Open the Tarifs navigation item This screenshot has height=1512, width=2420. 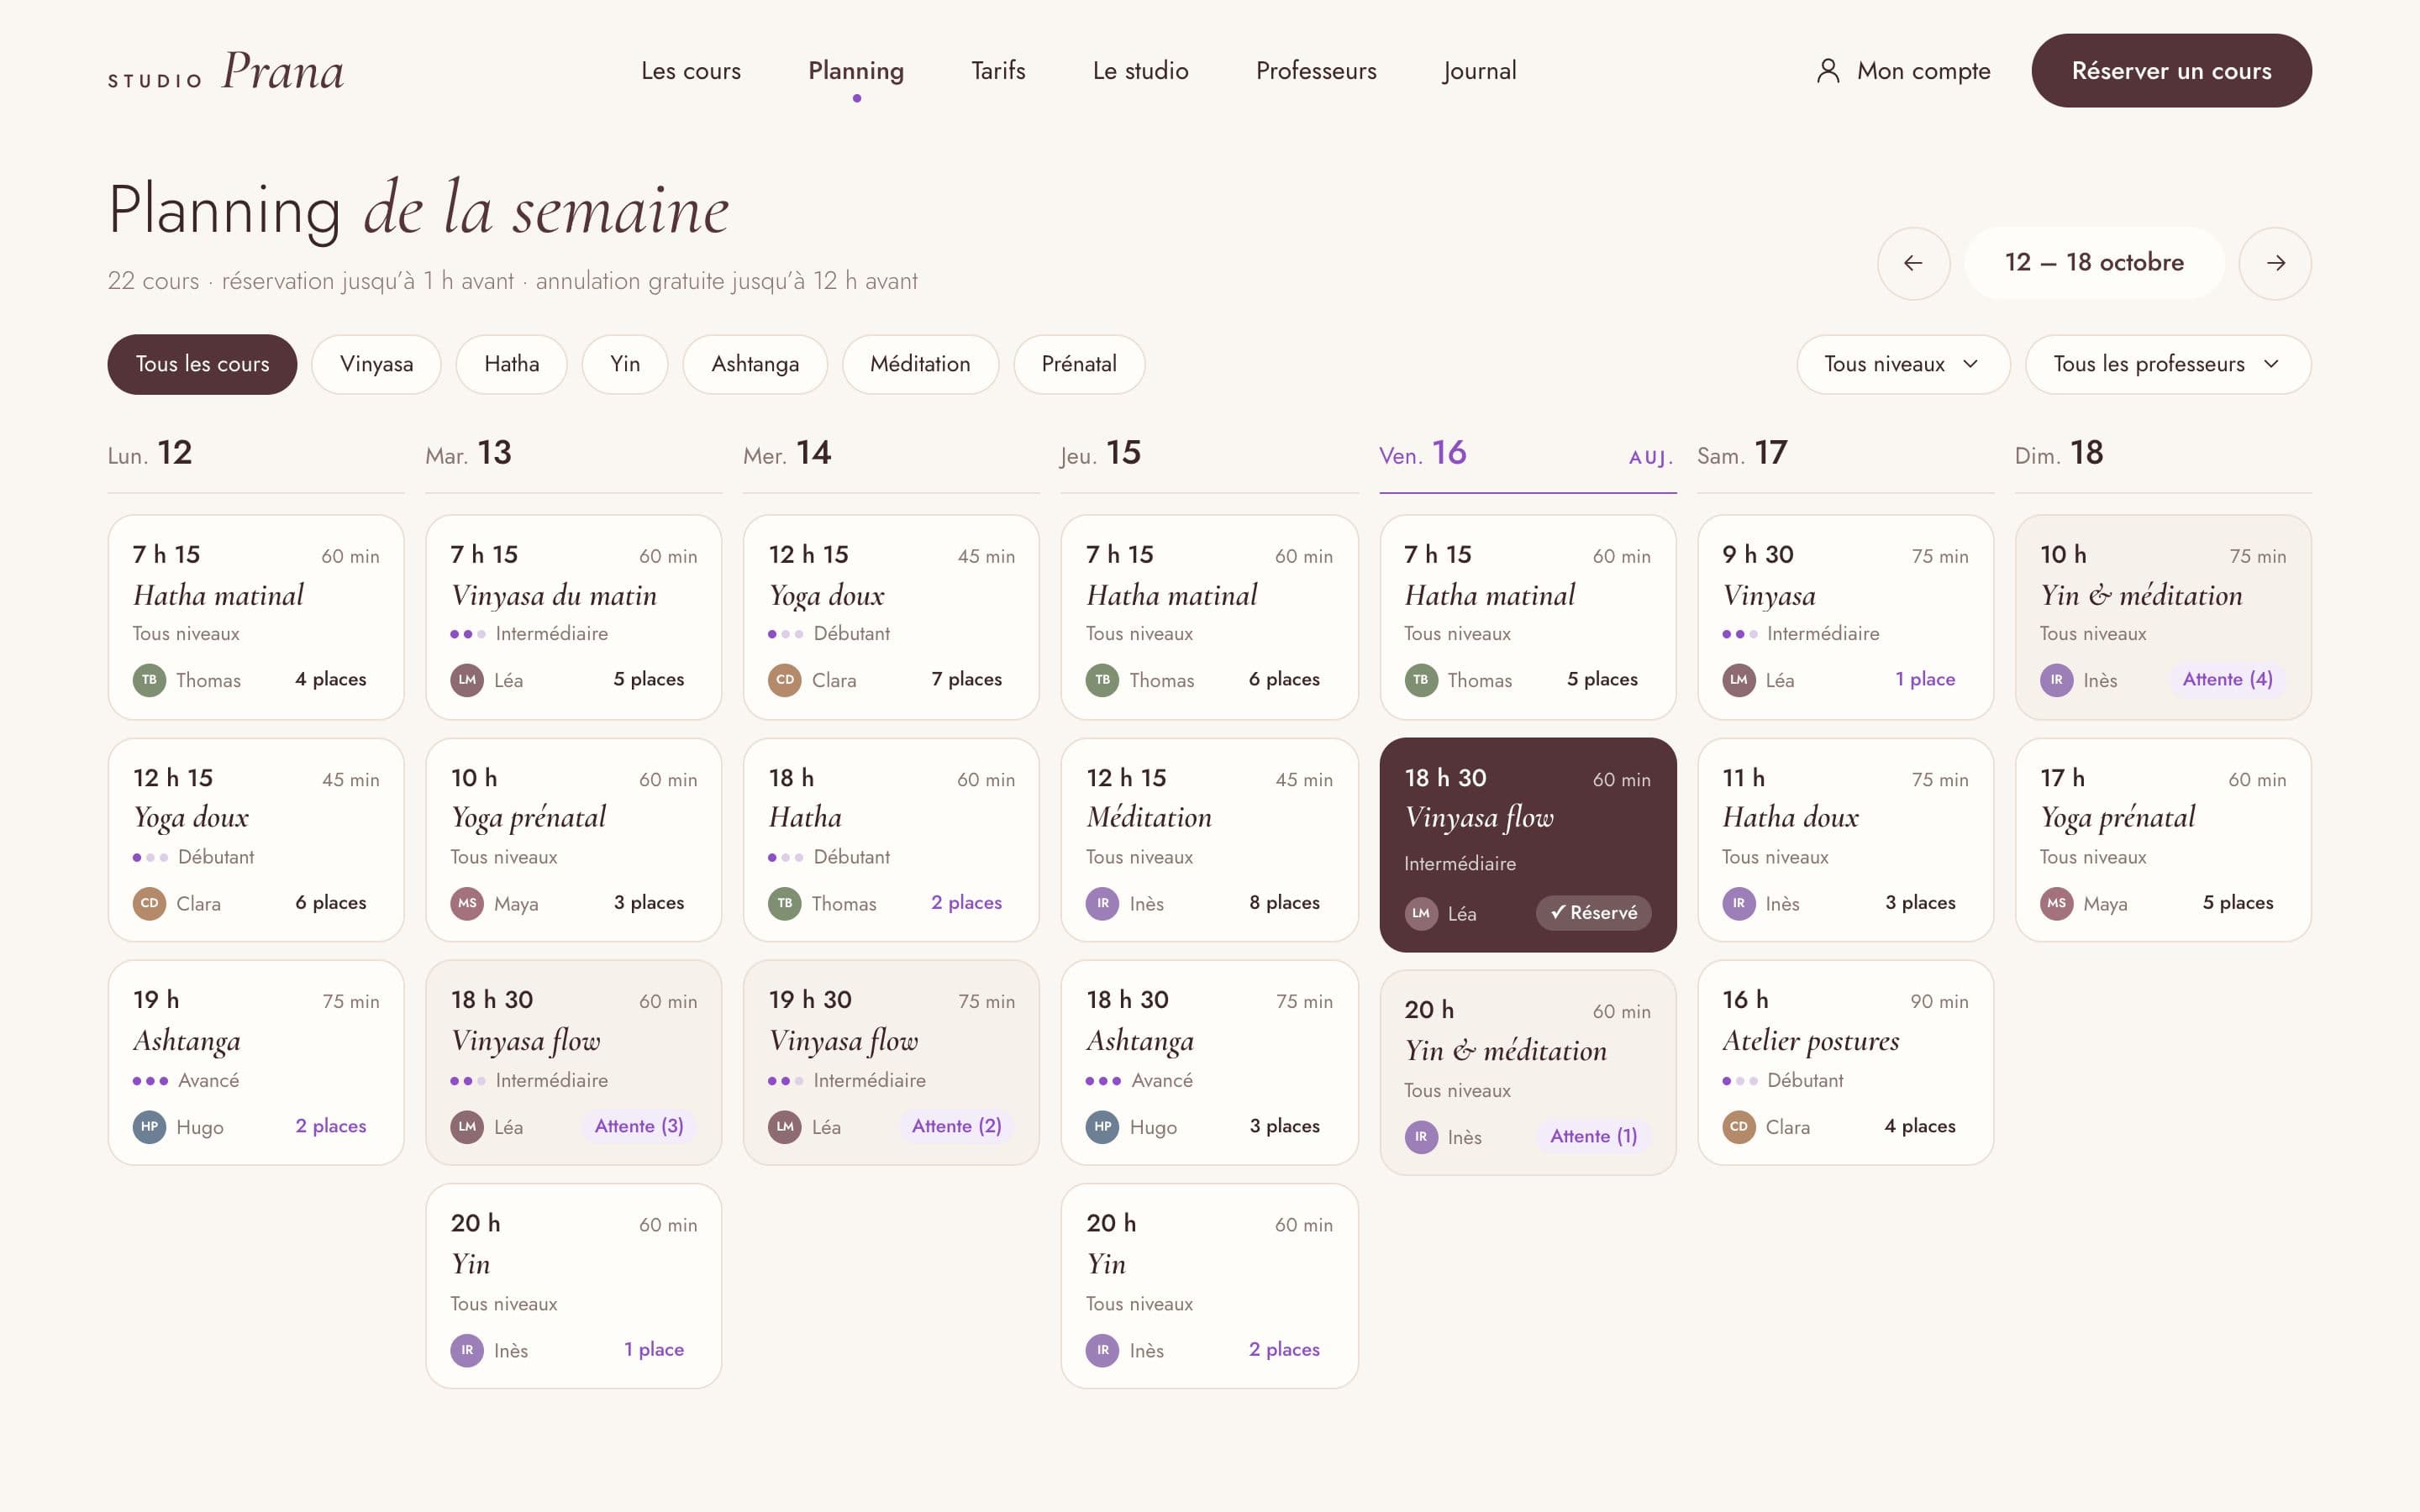(998, 71)
